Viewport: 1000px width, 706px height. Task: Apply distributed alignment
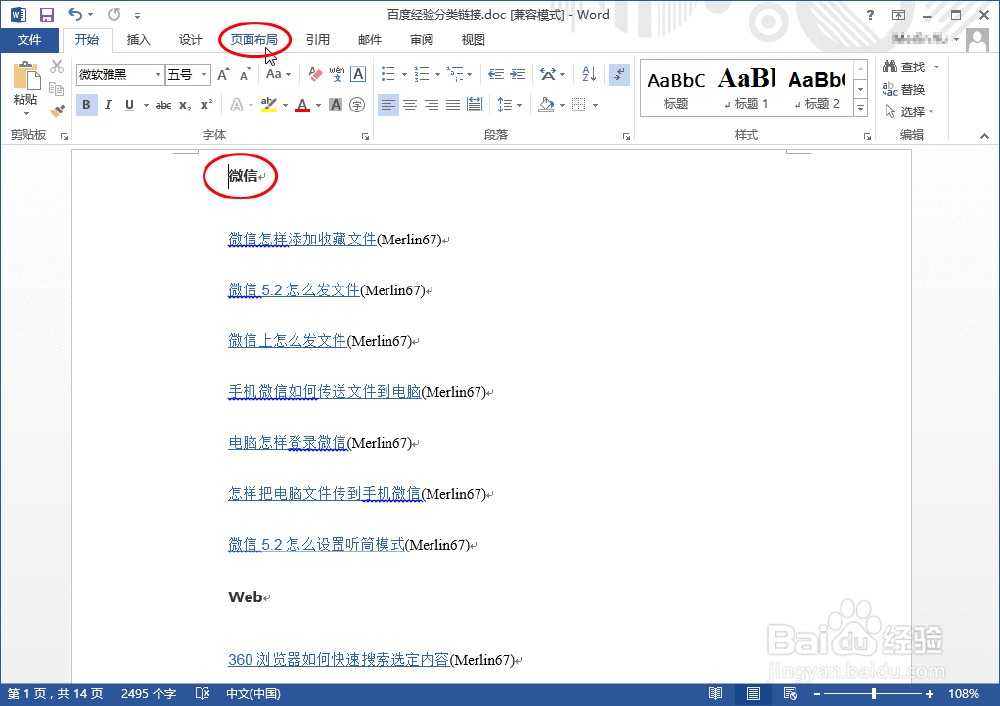coord(474,105)
